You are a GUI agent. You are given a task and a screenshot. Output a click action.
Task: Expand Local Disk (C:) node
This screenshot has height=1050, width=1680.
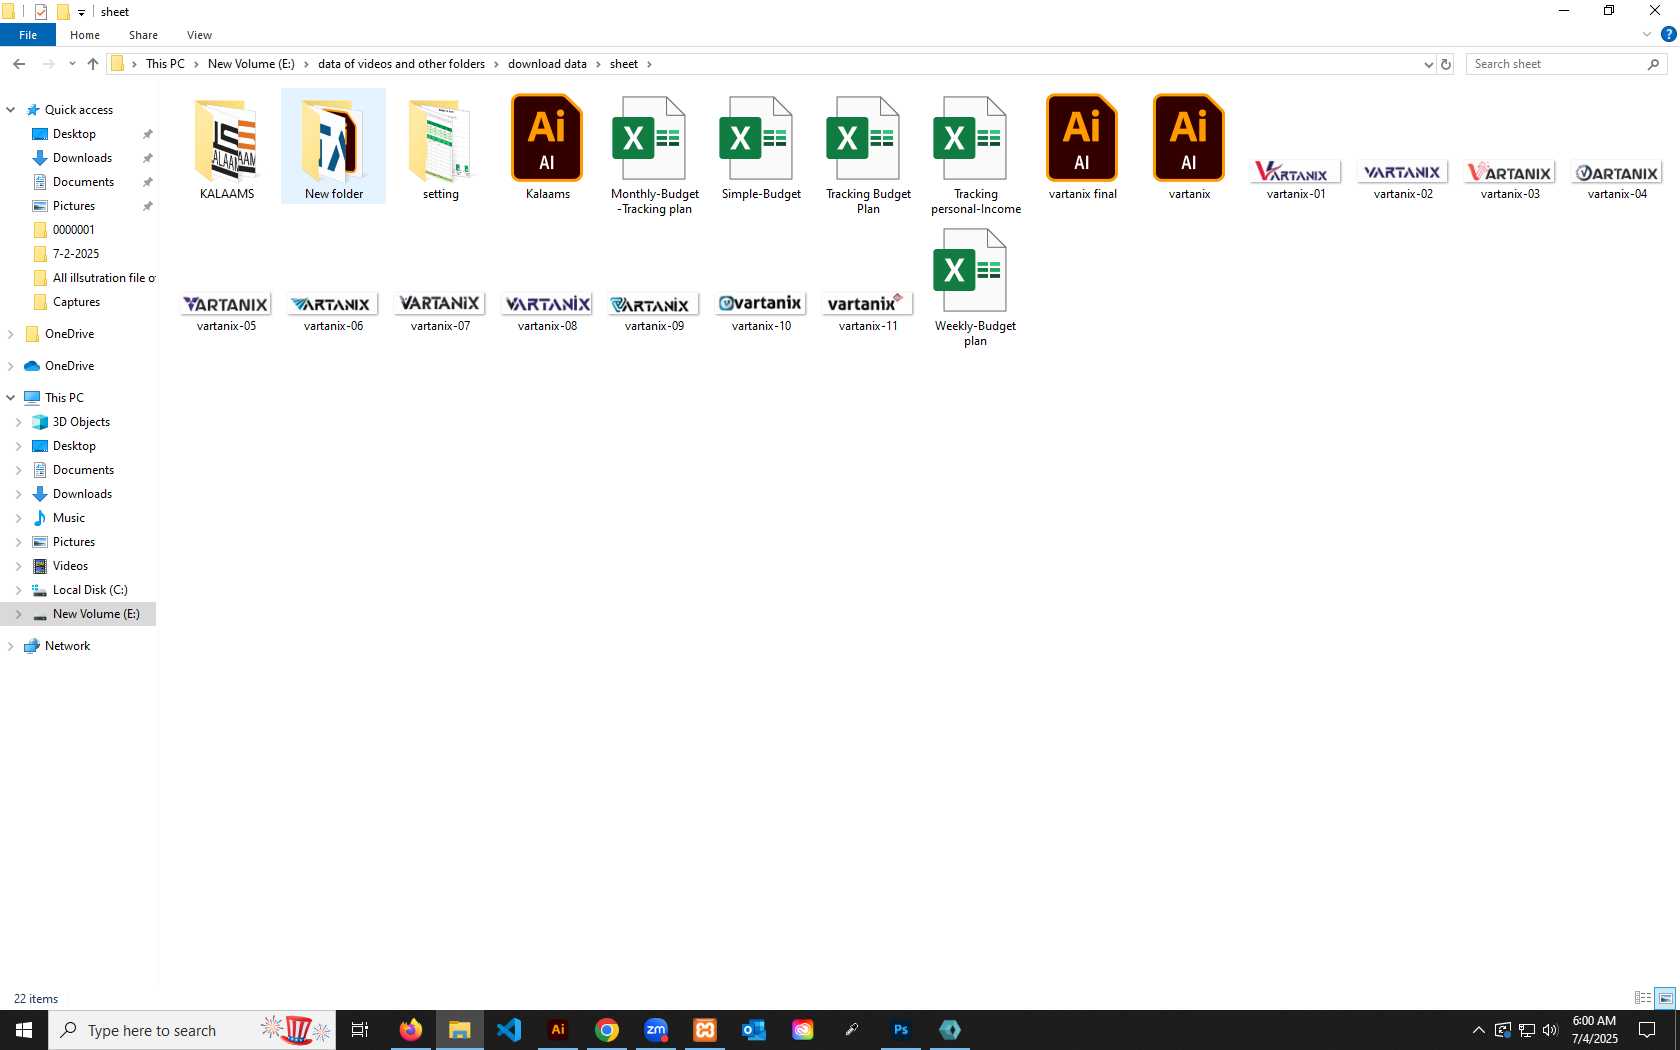19,590
